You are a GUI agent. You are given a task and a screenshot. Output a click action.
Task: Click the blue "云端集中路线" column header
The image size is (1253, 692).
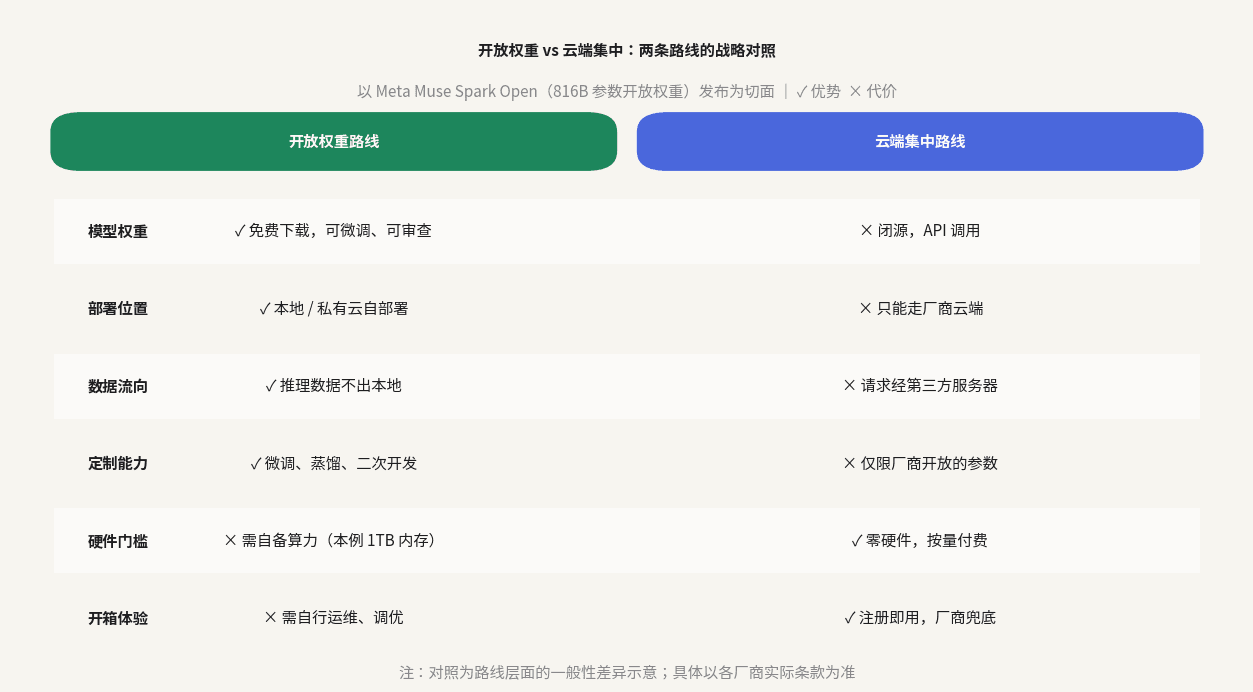pyautogui.click(x=920, y=141)
